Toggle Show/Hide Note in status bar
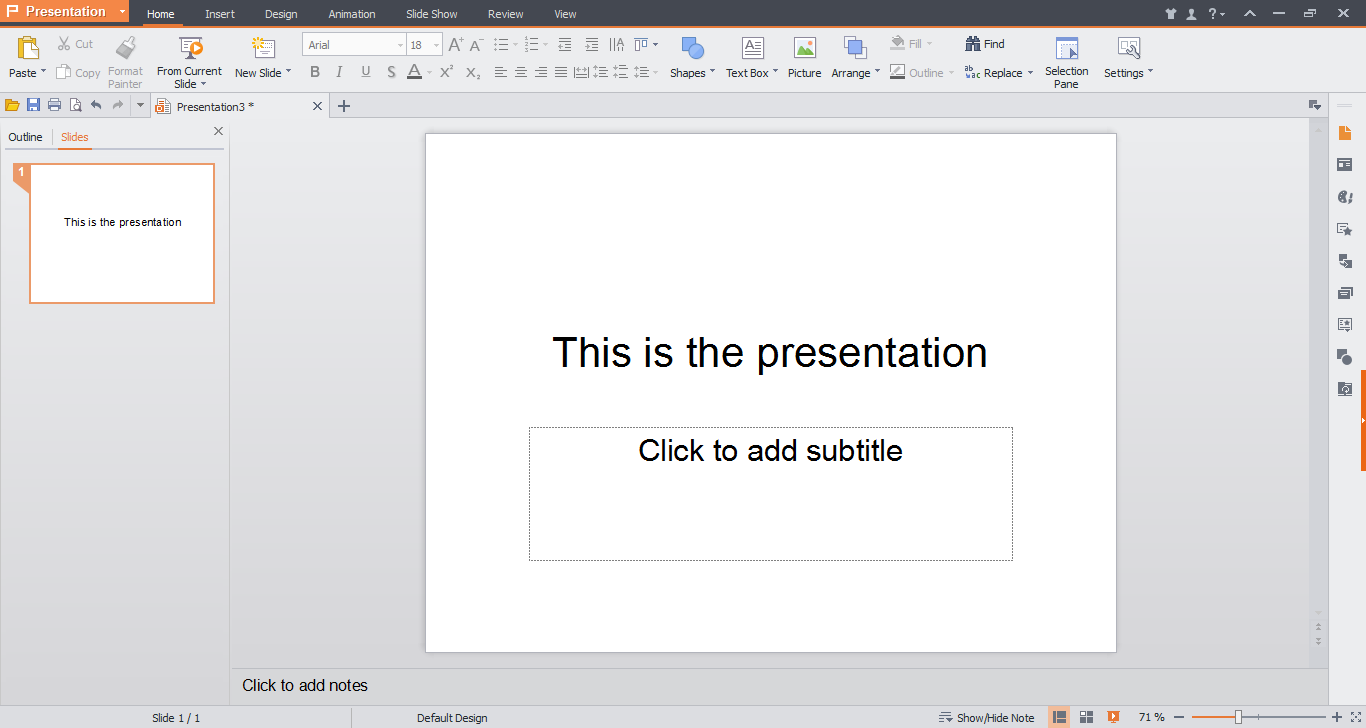The height and width of the screenshot is (728, 1366). pyautogui.click(x=986, y=717)
